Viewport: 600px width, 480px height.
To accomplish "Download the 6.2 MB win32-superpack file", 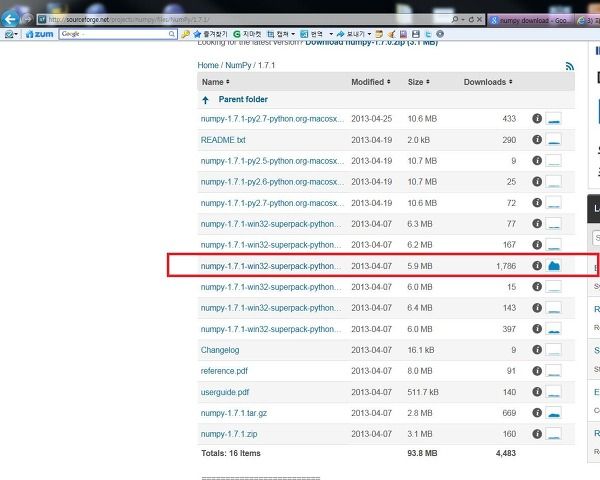I will click(x=271, y=245).
